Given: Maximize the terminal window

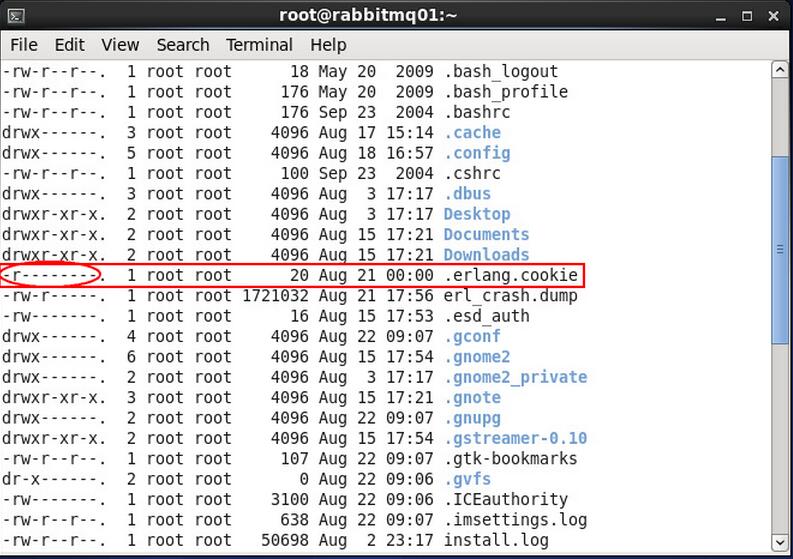Looking at the screenshot, I should pos(745,16).
